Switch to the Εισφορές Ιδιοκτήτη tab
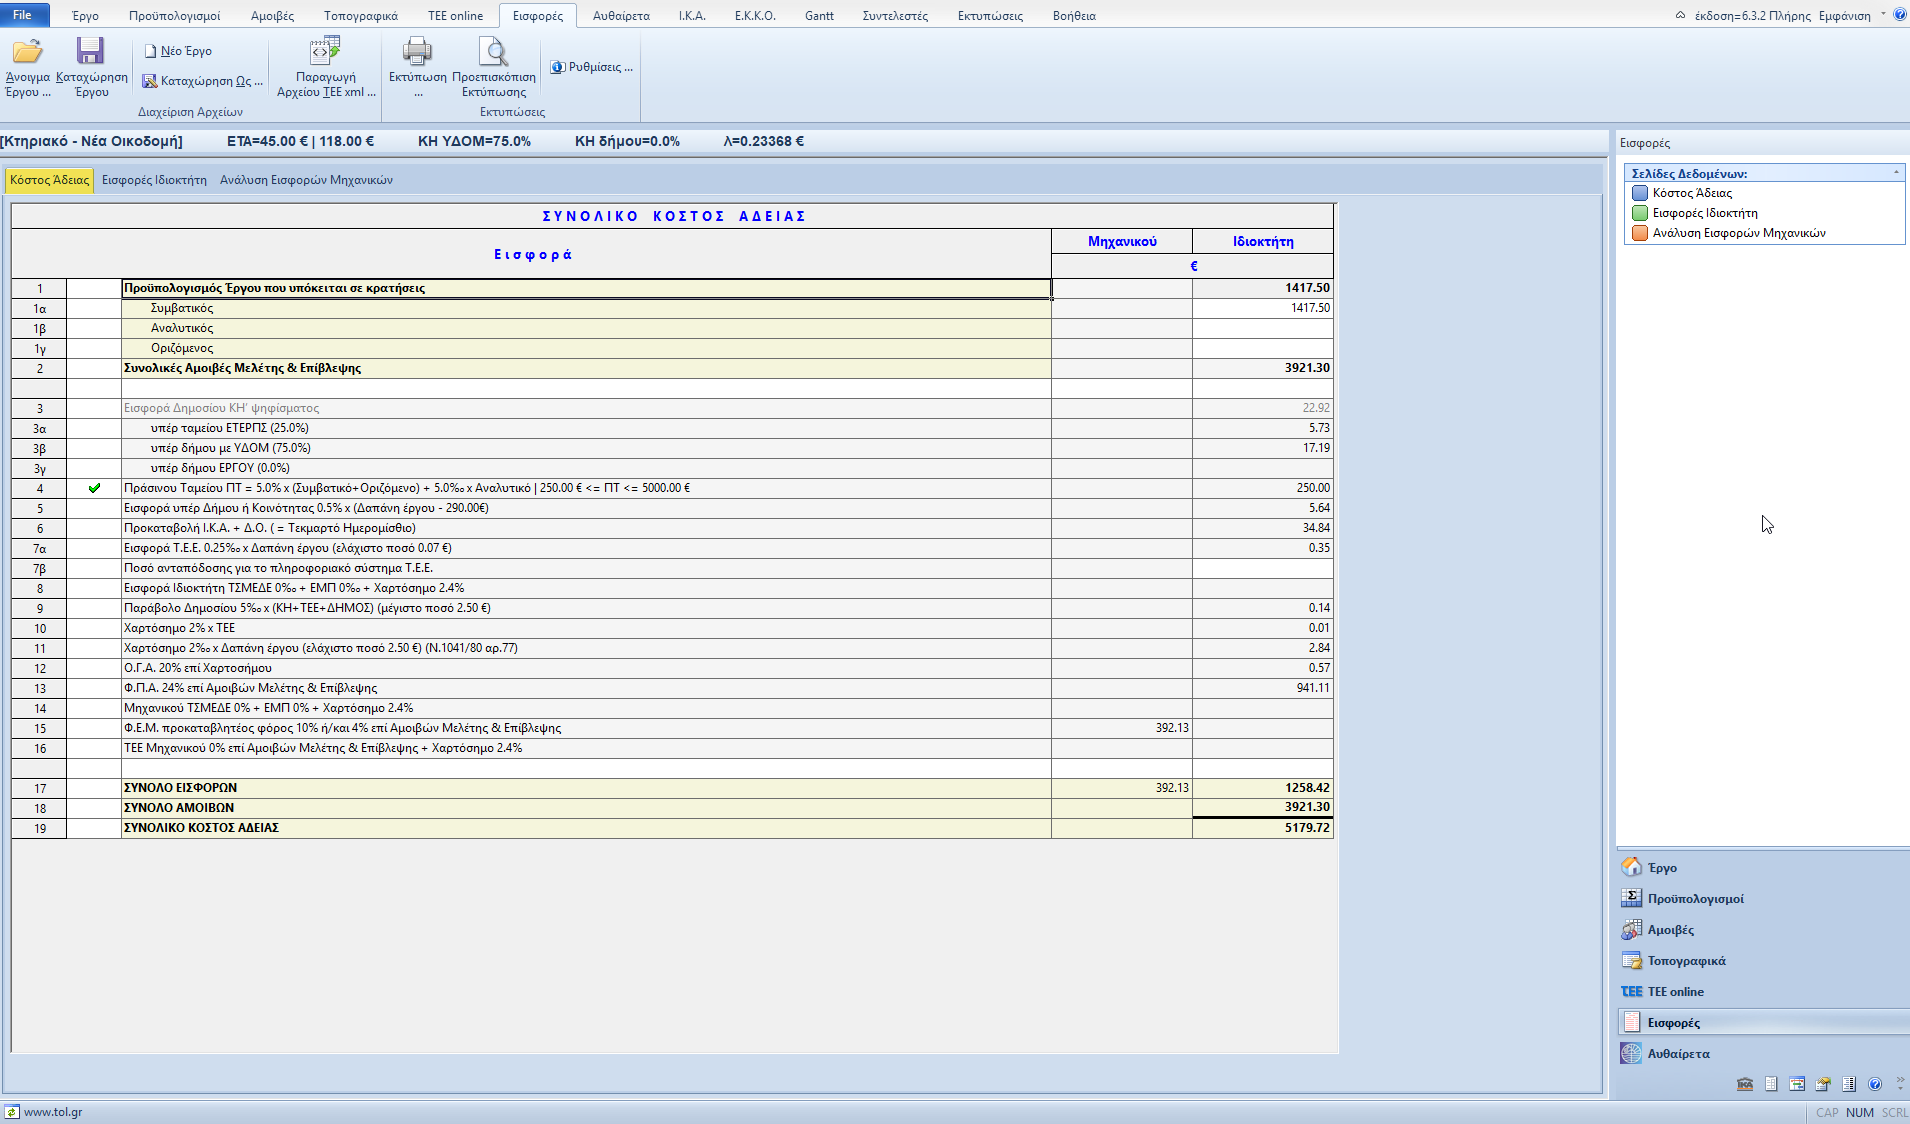 coord(154,180)
